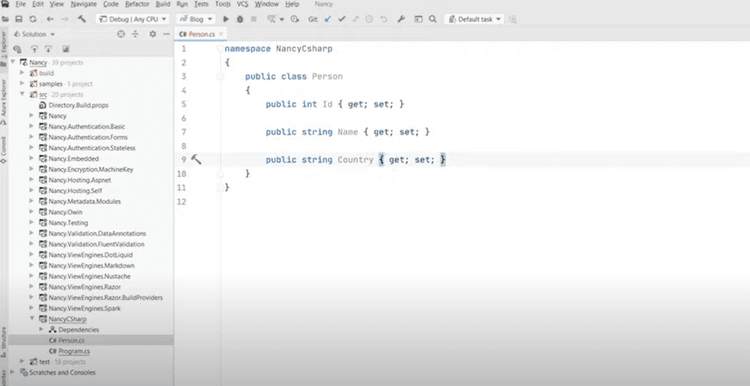This screenshot has width=750, height=386.
Task: Open the Build menu
Action: pyautogui.click(x=163, y=4)
